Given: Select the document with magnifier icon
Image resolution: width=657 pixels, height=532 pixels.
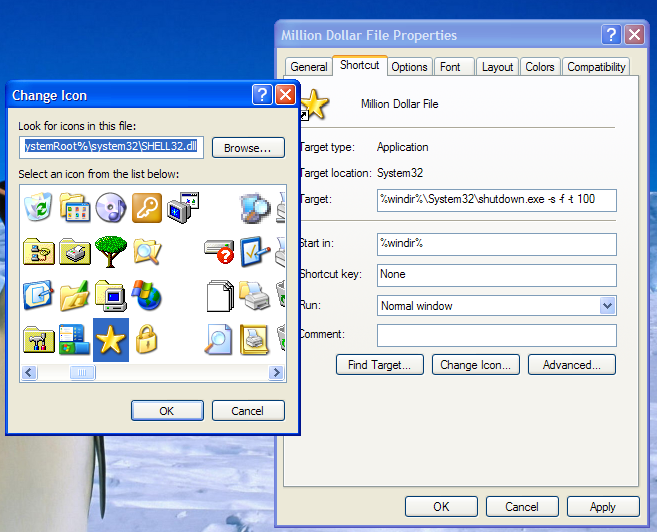Looking at the screenshot, I should point(218,339).
